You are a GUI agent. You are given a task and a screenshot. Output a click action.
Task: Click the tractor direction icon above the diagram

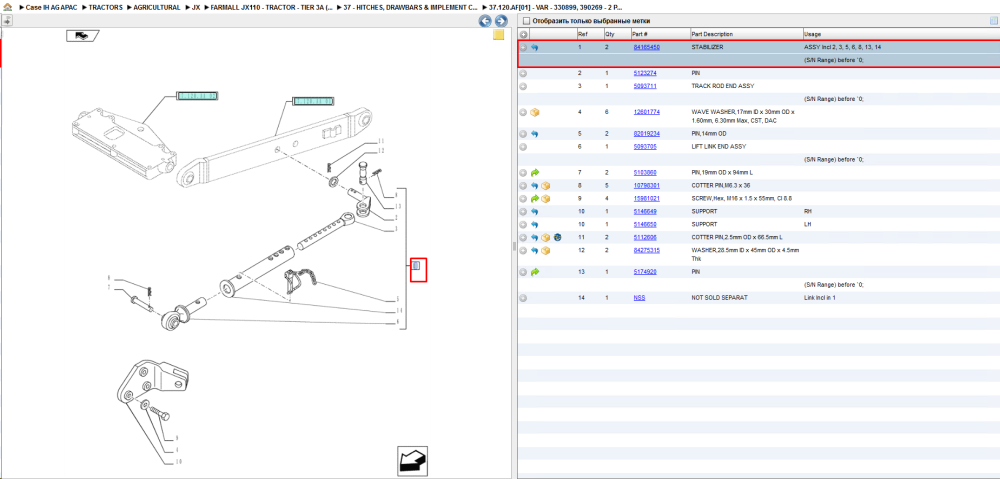81,36
